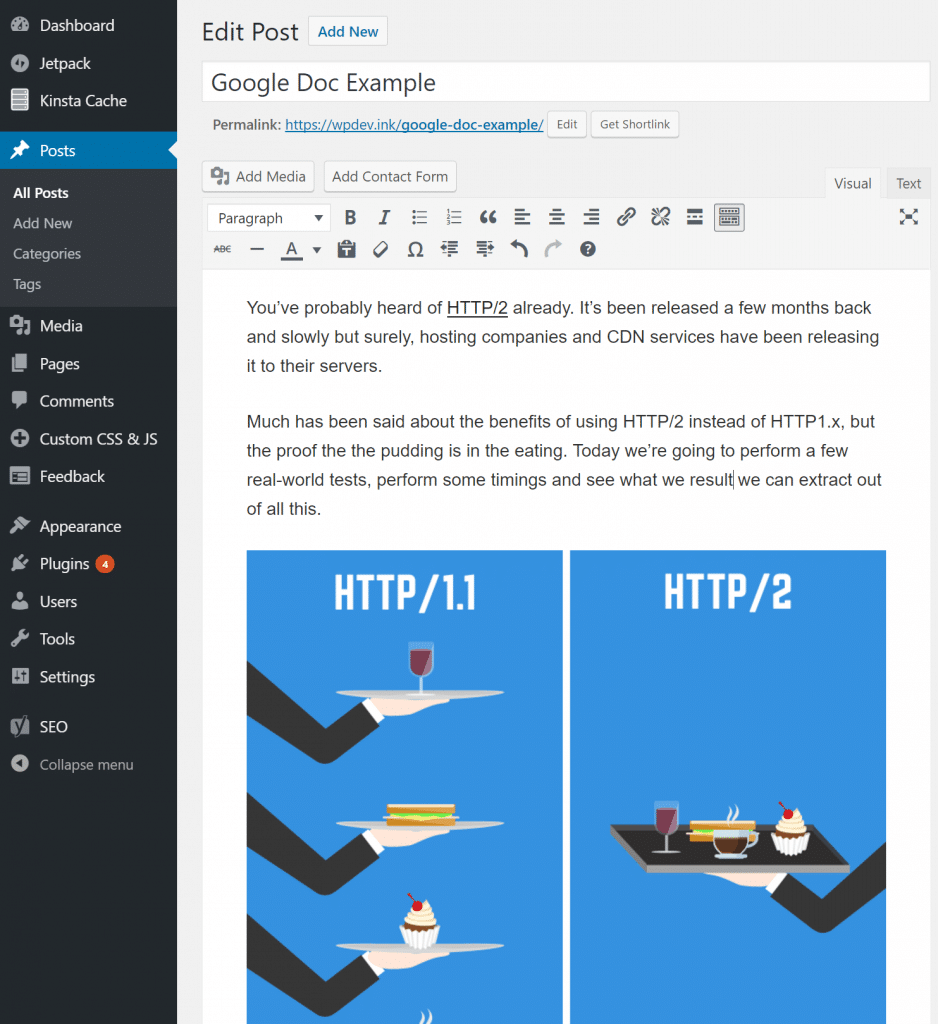Go to All Posts

[40, 193]
